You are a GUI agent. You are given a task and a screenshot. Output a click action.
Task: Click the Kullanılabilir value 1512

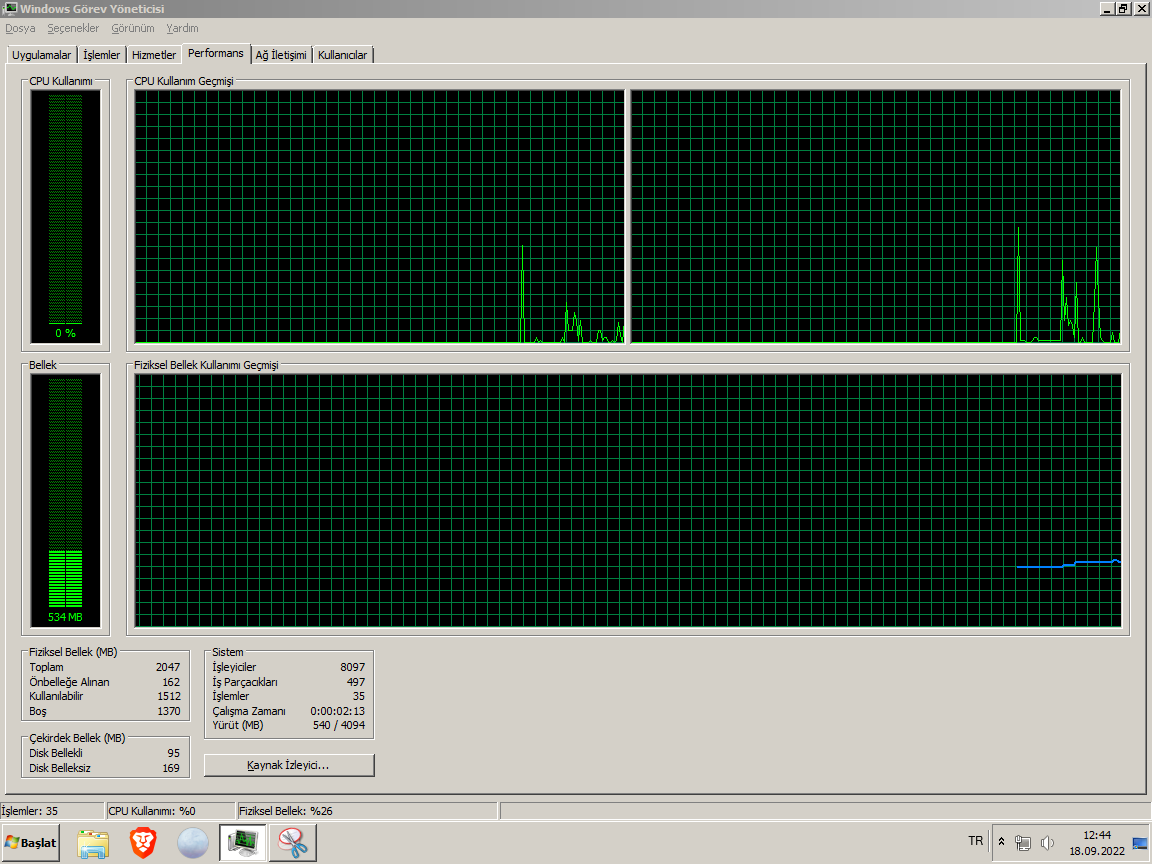(168, 696)
